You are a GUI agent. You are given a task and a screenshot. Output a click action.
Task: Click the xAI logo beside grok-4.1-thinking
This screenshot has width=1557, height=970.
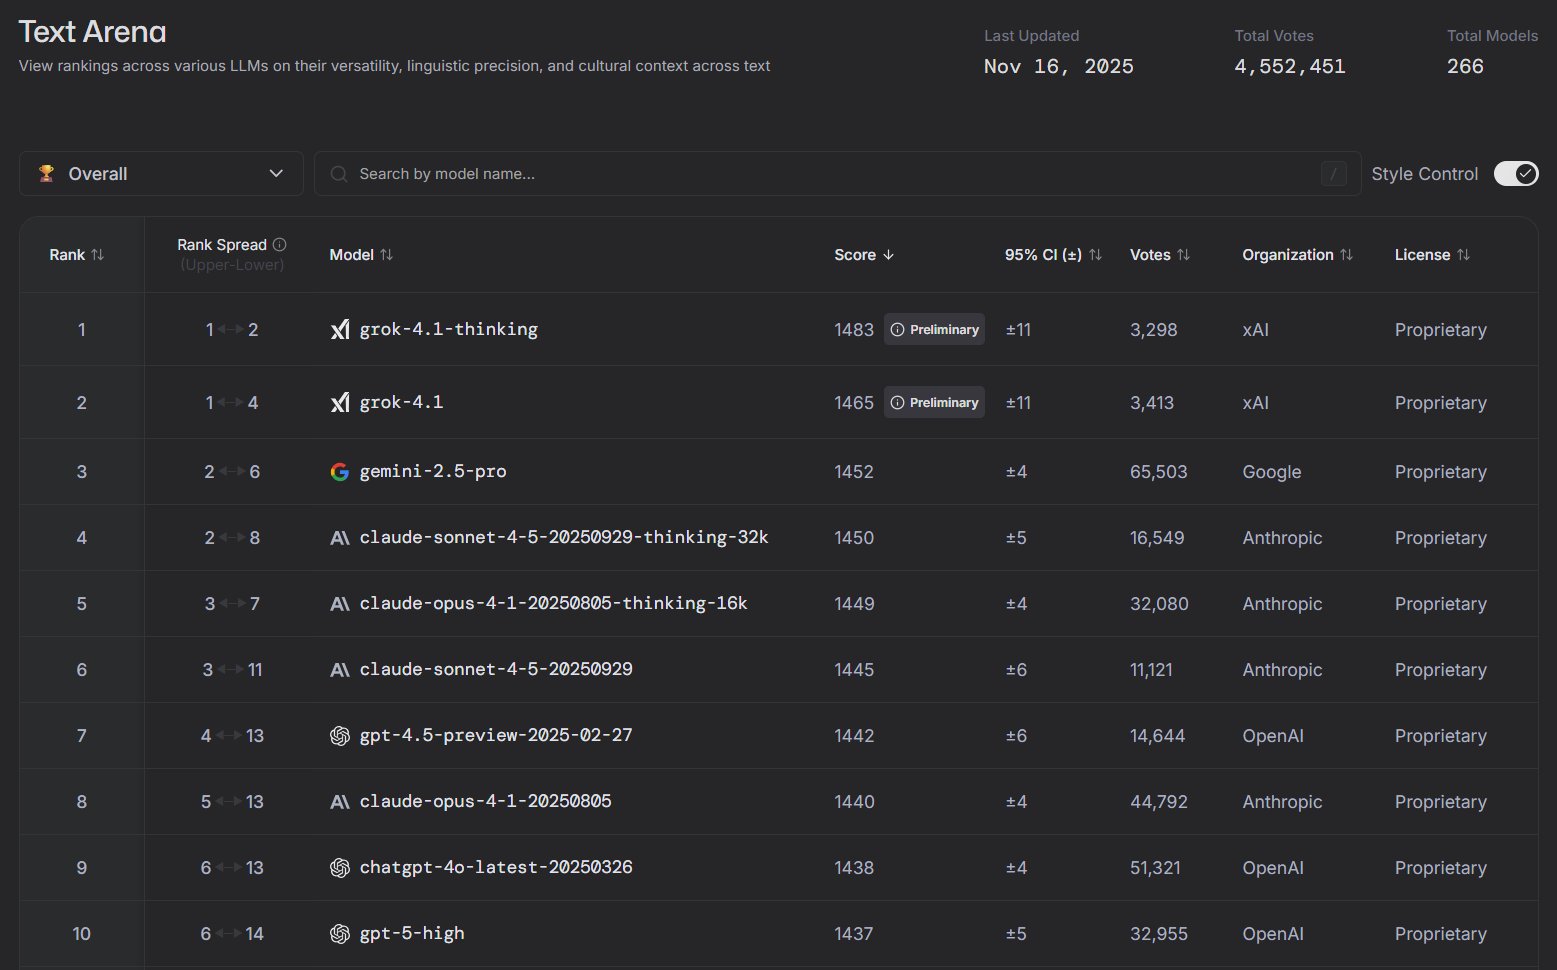click(340, 330)
